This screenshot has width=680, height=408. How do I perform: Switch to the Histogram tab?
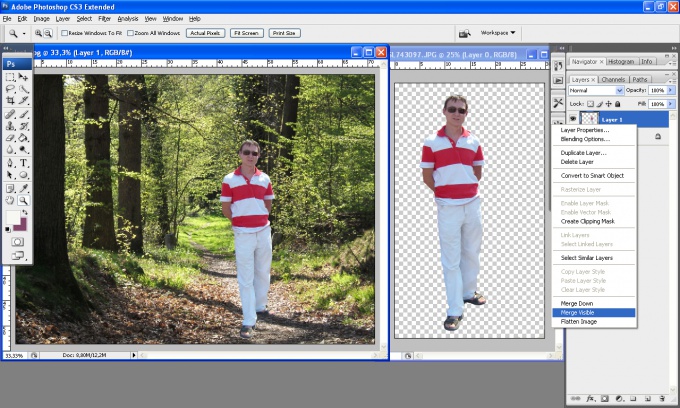coord(621,62)
